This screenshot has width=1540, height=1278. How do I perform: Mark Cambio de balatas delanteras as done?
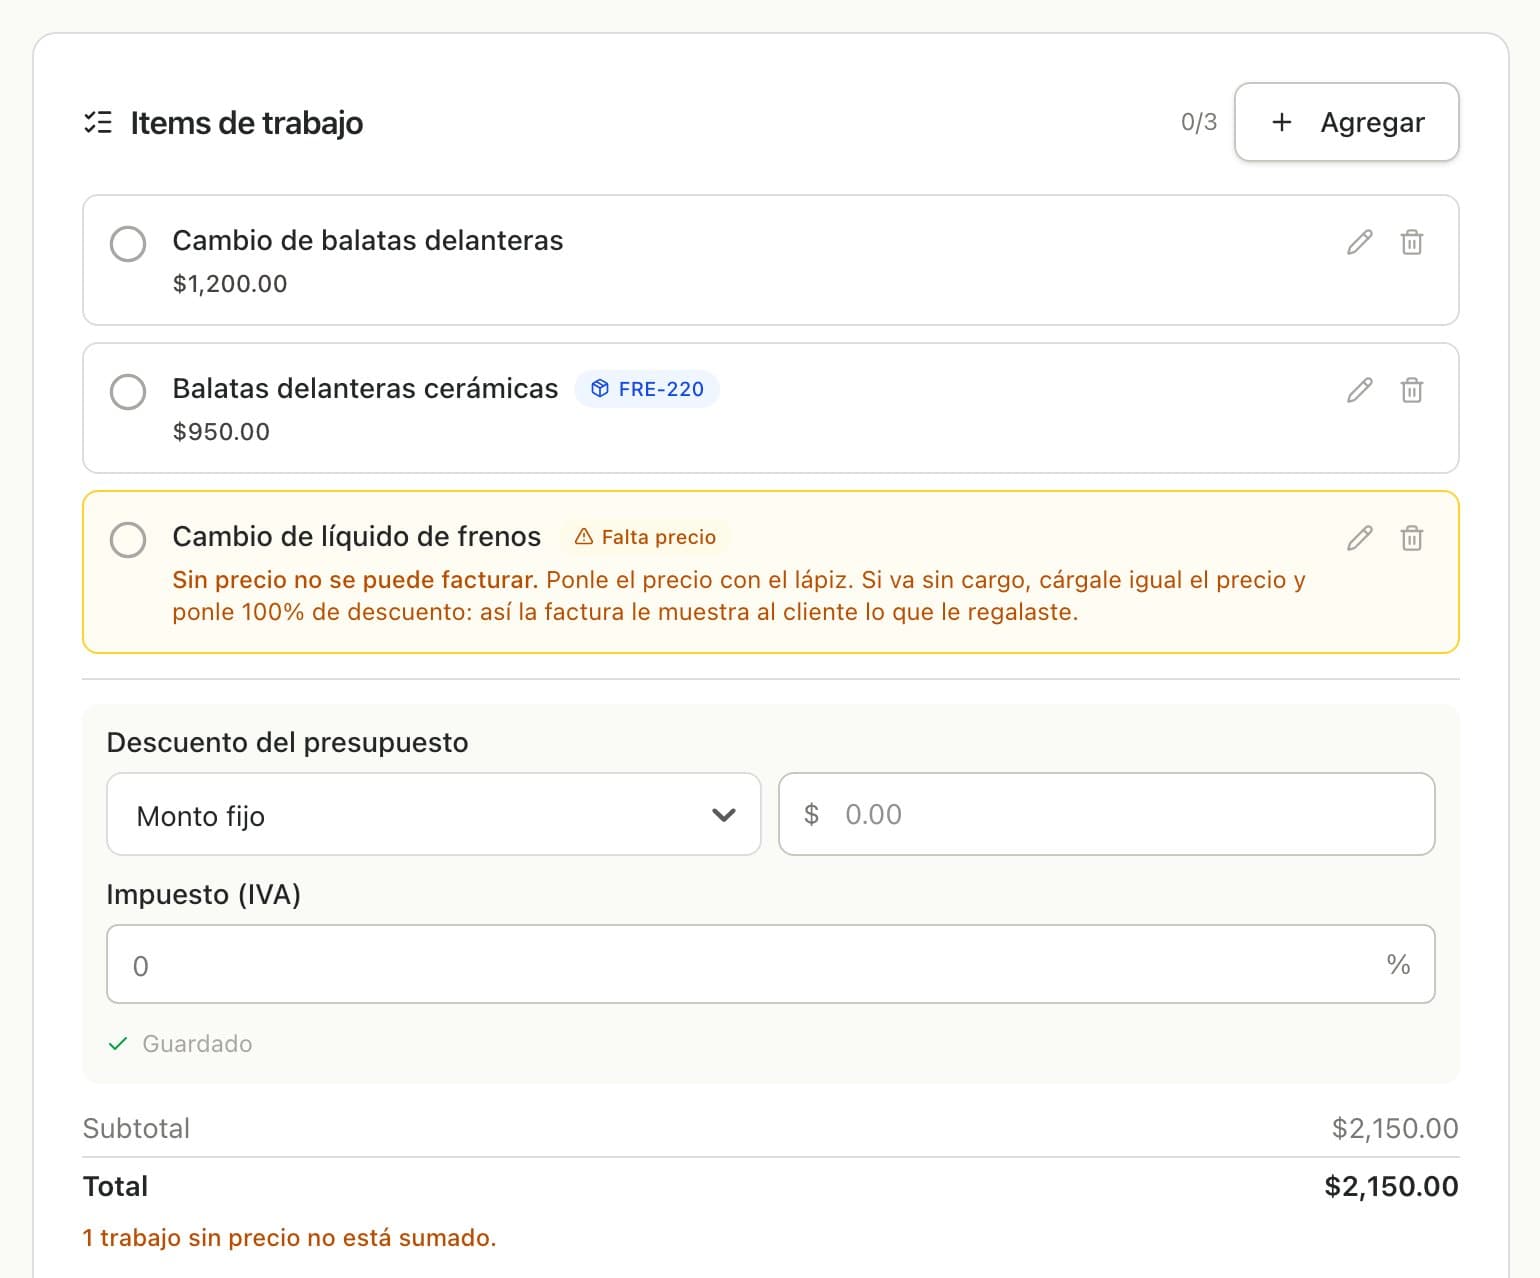tap(128, 244)
